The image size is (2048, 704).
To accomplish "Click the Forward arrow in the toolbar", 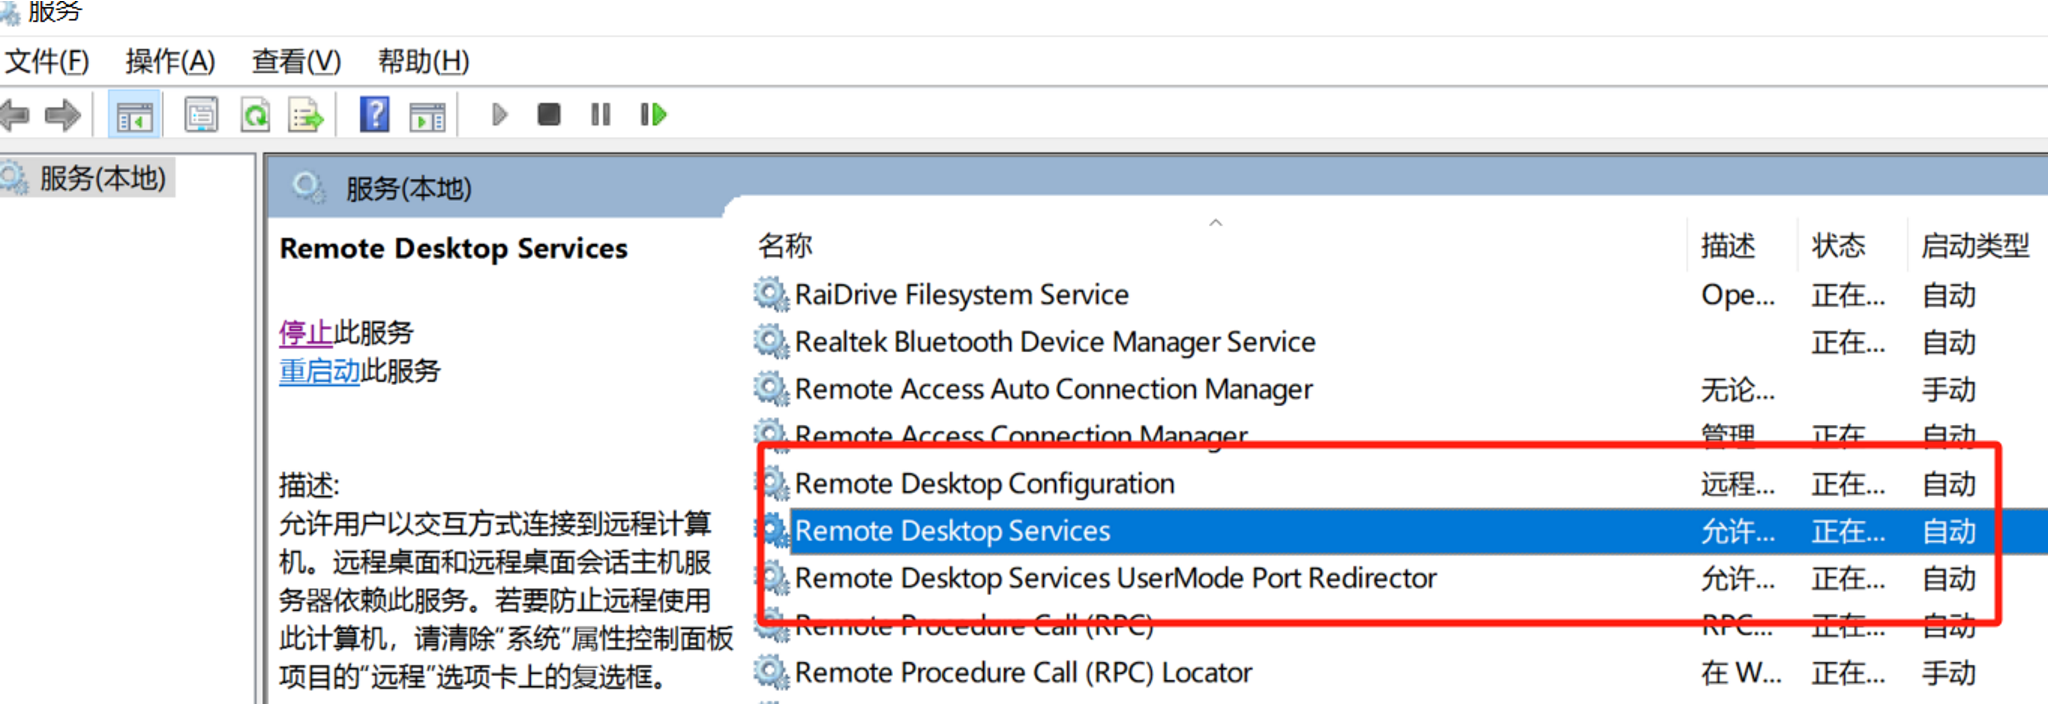I will click(63, 115).
